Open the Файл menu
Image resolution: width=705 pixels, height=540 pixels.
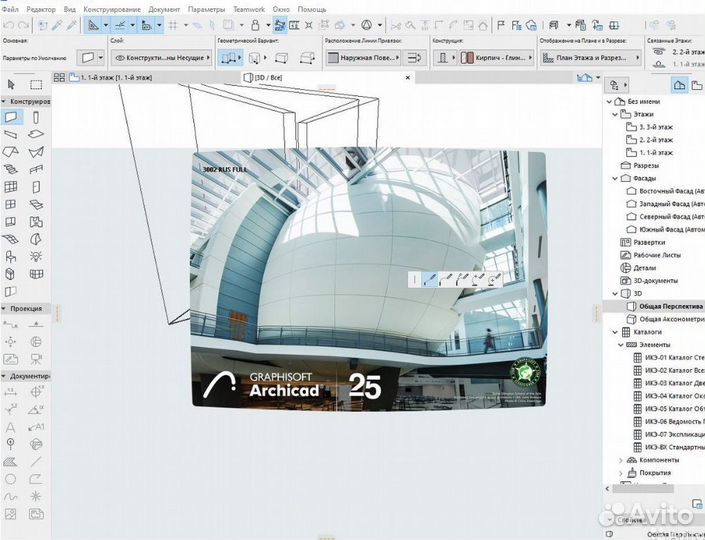10,9
